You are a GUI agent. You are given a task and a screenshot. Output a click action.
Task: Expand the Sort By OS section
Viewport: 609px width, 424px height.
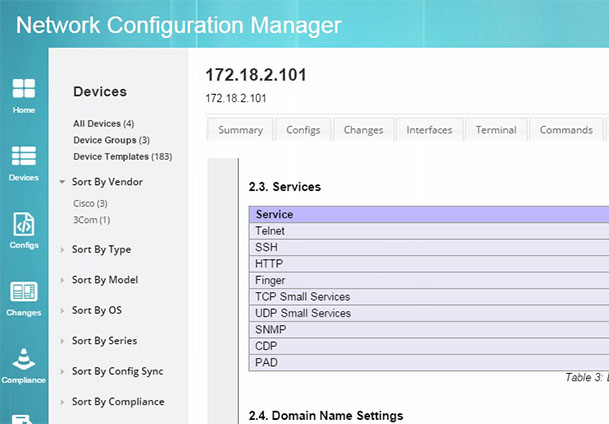tap(96, 311)
